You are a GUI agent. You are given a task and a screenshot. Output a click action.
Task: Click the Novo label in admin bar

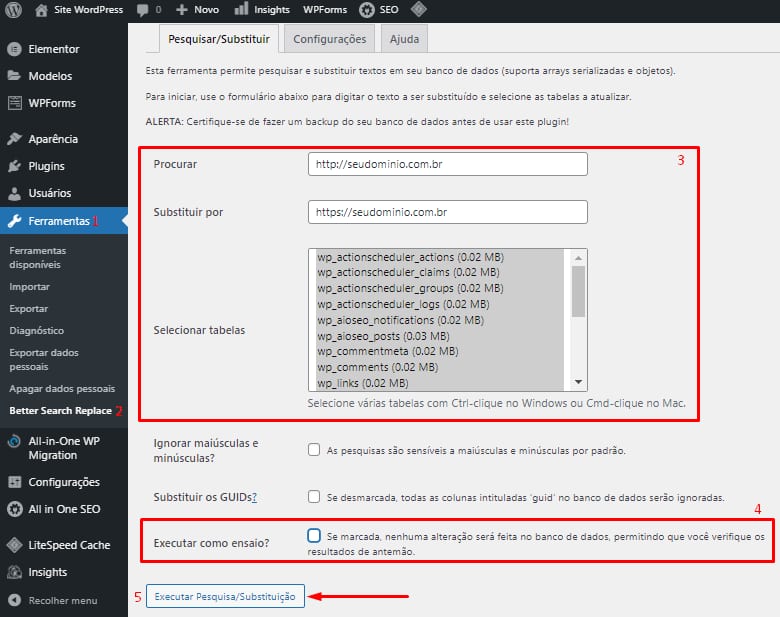[x=206, y=9]
